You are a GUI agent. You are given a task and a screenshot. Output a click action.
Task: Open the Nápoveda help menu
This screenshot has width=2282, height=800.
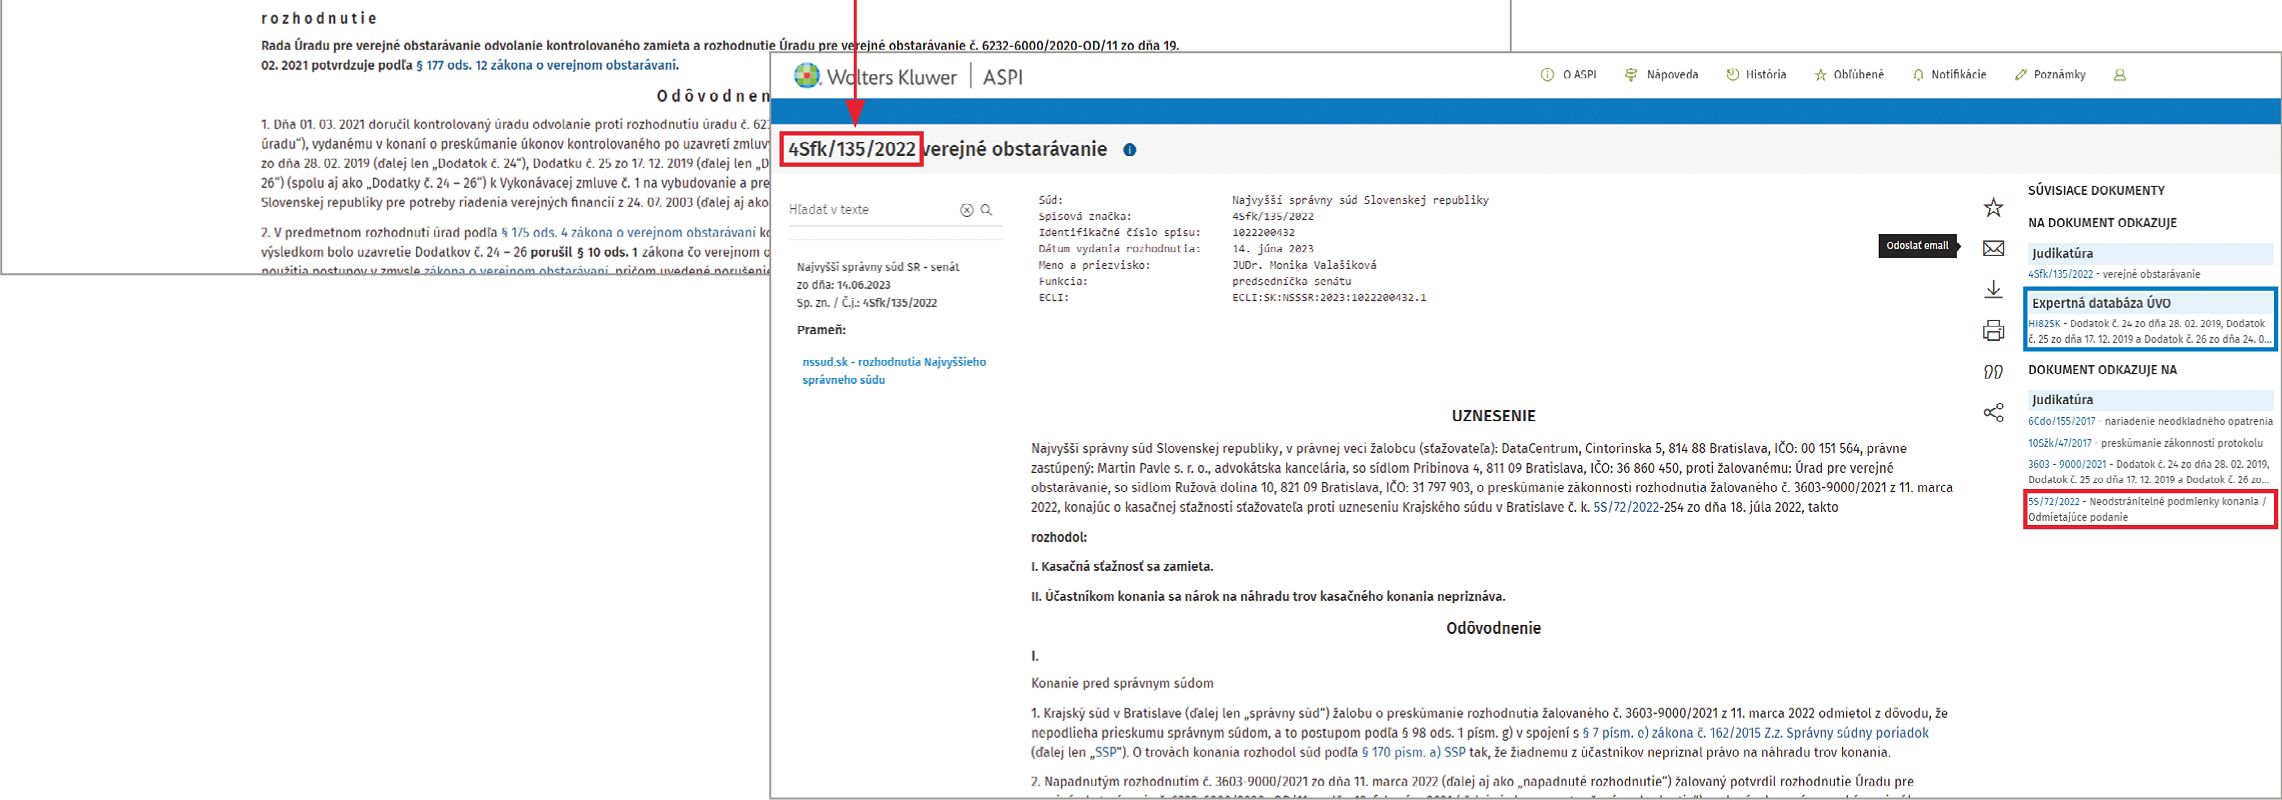tap(1662, 75)
